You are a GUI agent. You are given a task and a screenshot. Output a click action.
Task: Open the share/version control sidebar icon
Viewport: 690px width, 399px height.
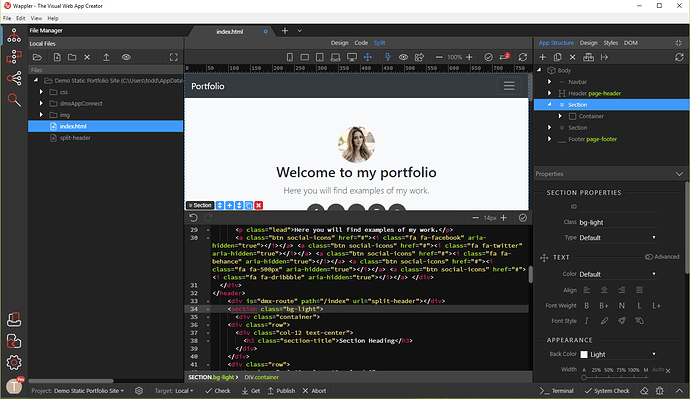tap(14, 78)
